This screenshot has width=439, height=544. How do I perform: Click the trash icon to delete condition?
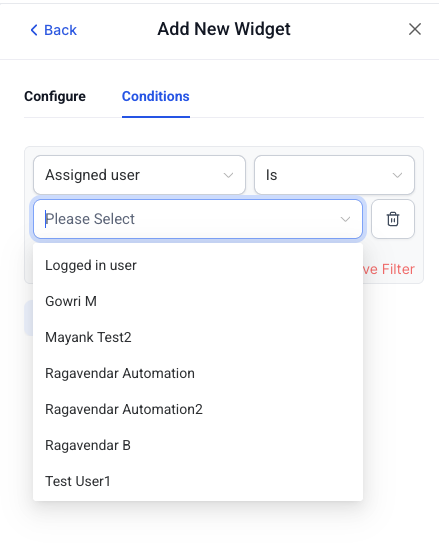point(392,219)
